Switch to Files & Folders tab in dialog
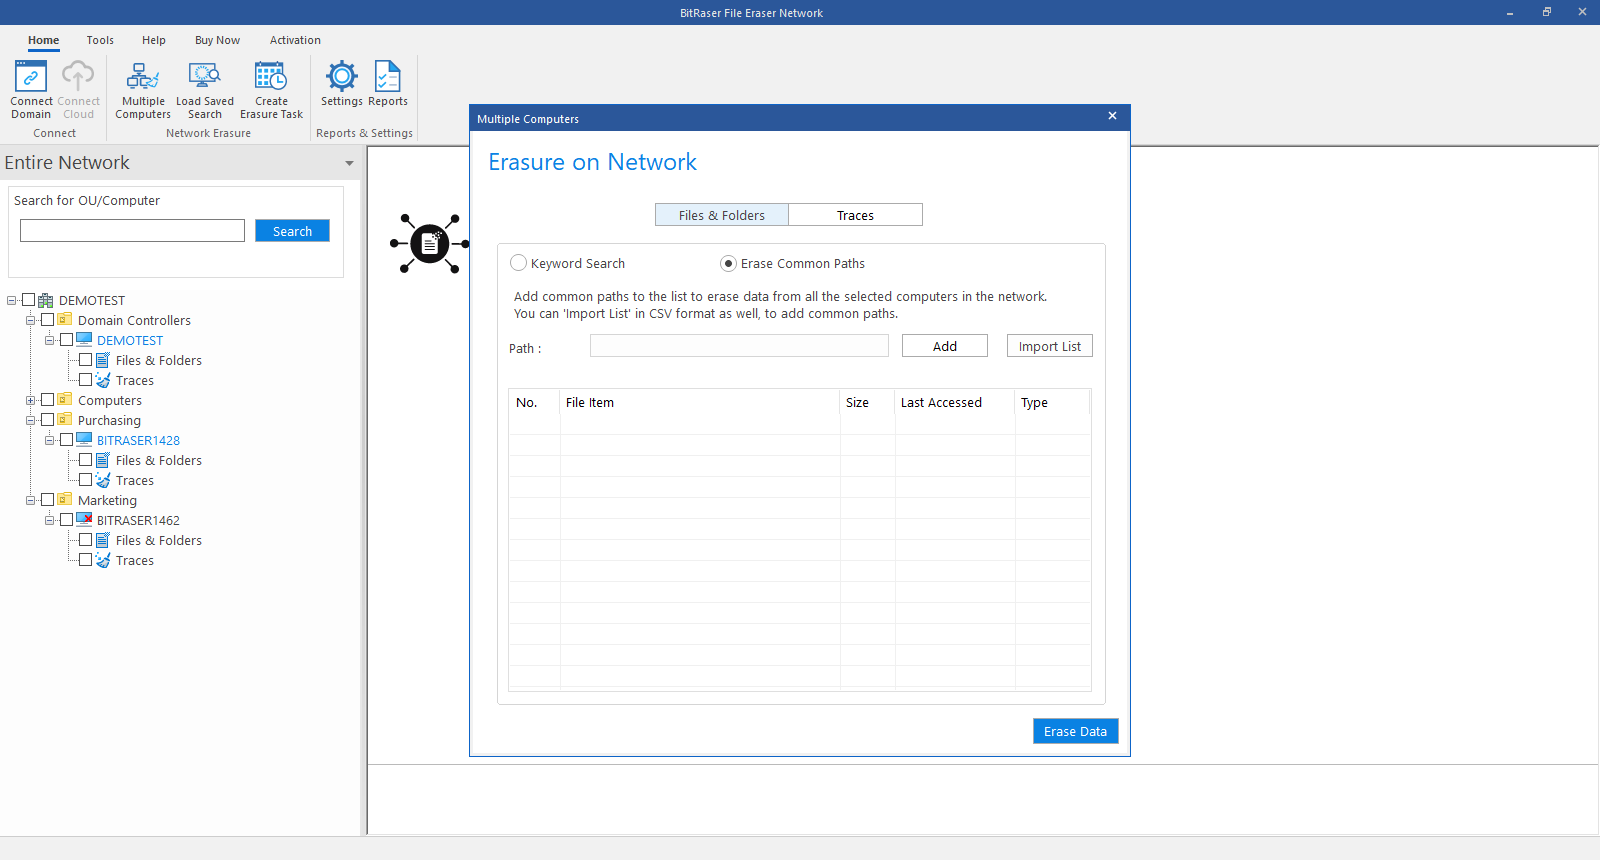1600x860 pixels. tap(722, 215)
